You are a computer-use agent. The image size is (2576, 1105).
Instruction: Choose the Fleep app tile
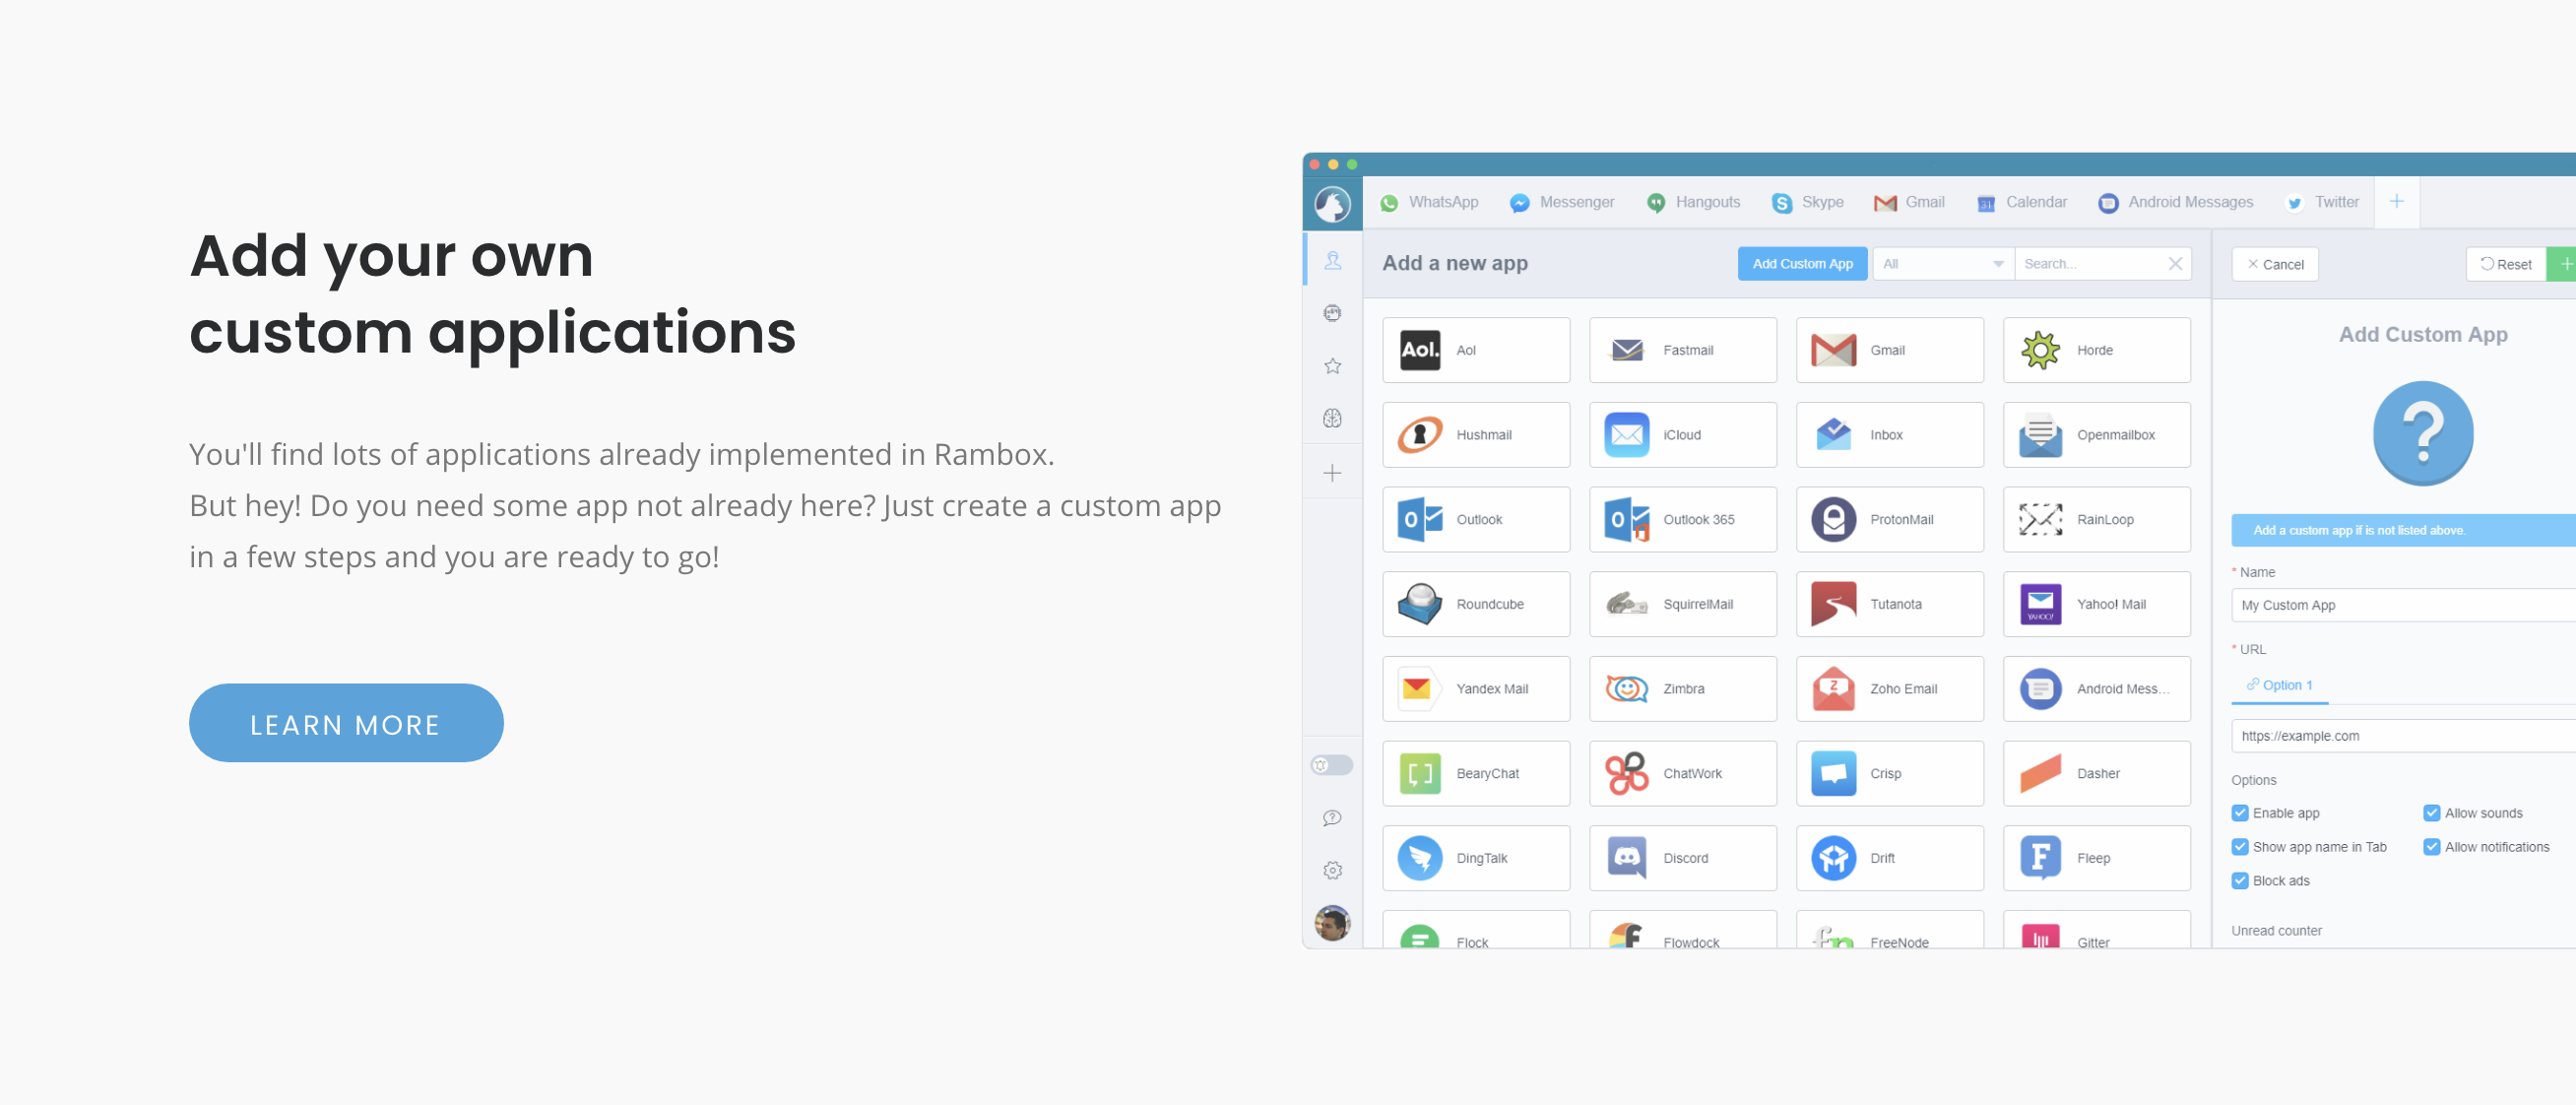tap(2097, 858)
